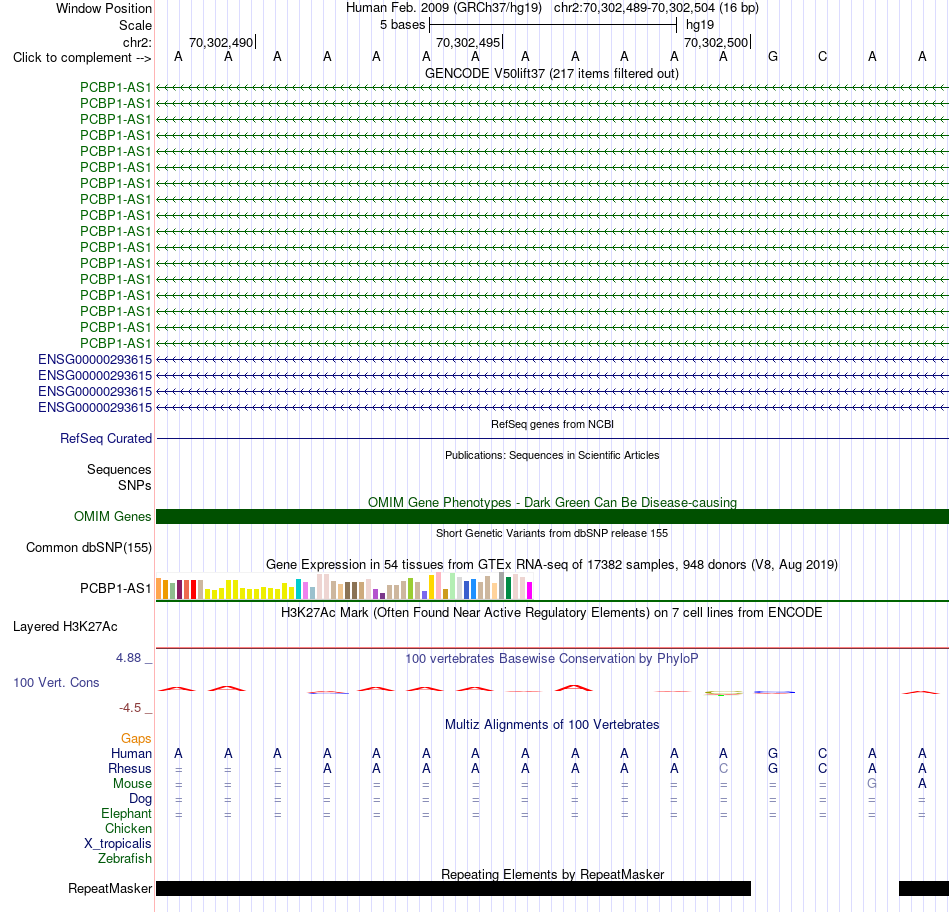Click the 100 Vert. Cons label
950x912 pixels.
coord(56,682)
